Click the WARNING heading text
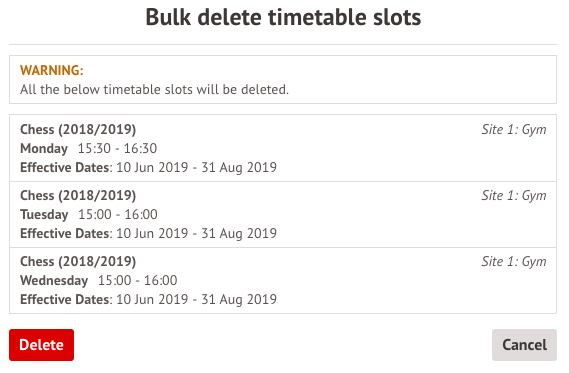 pyautogui.click(x=52, y=70)
